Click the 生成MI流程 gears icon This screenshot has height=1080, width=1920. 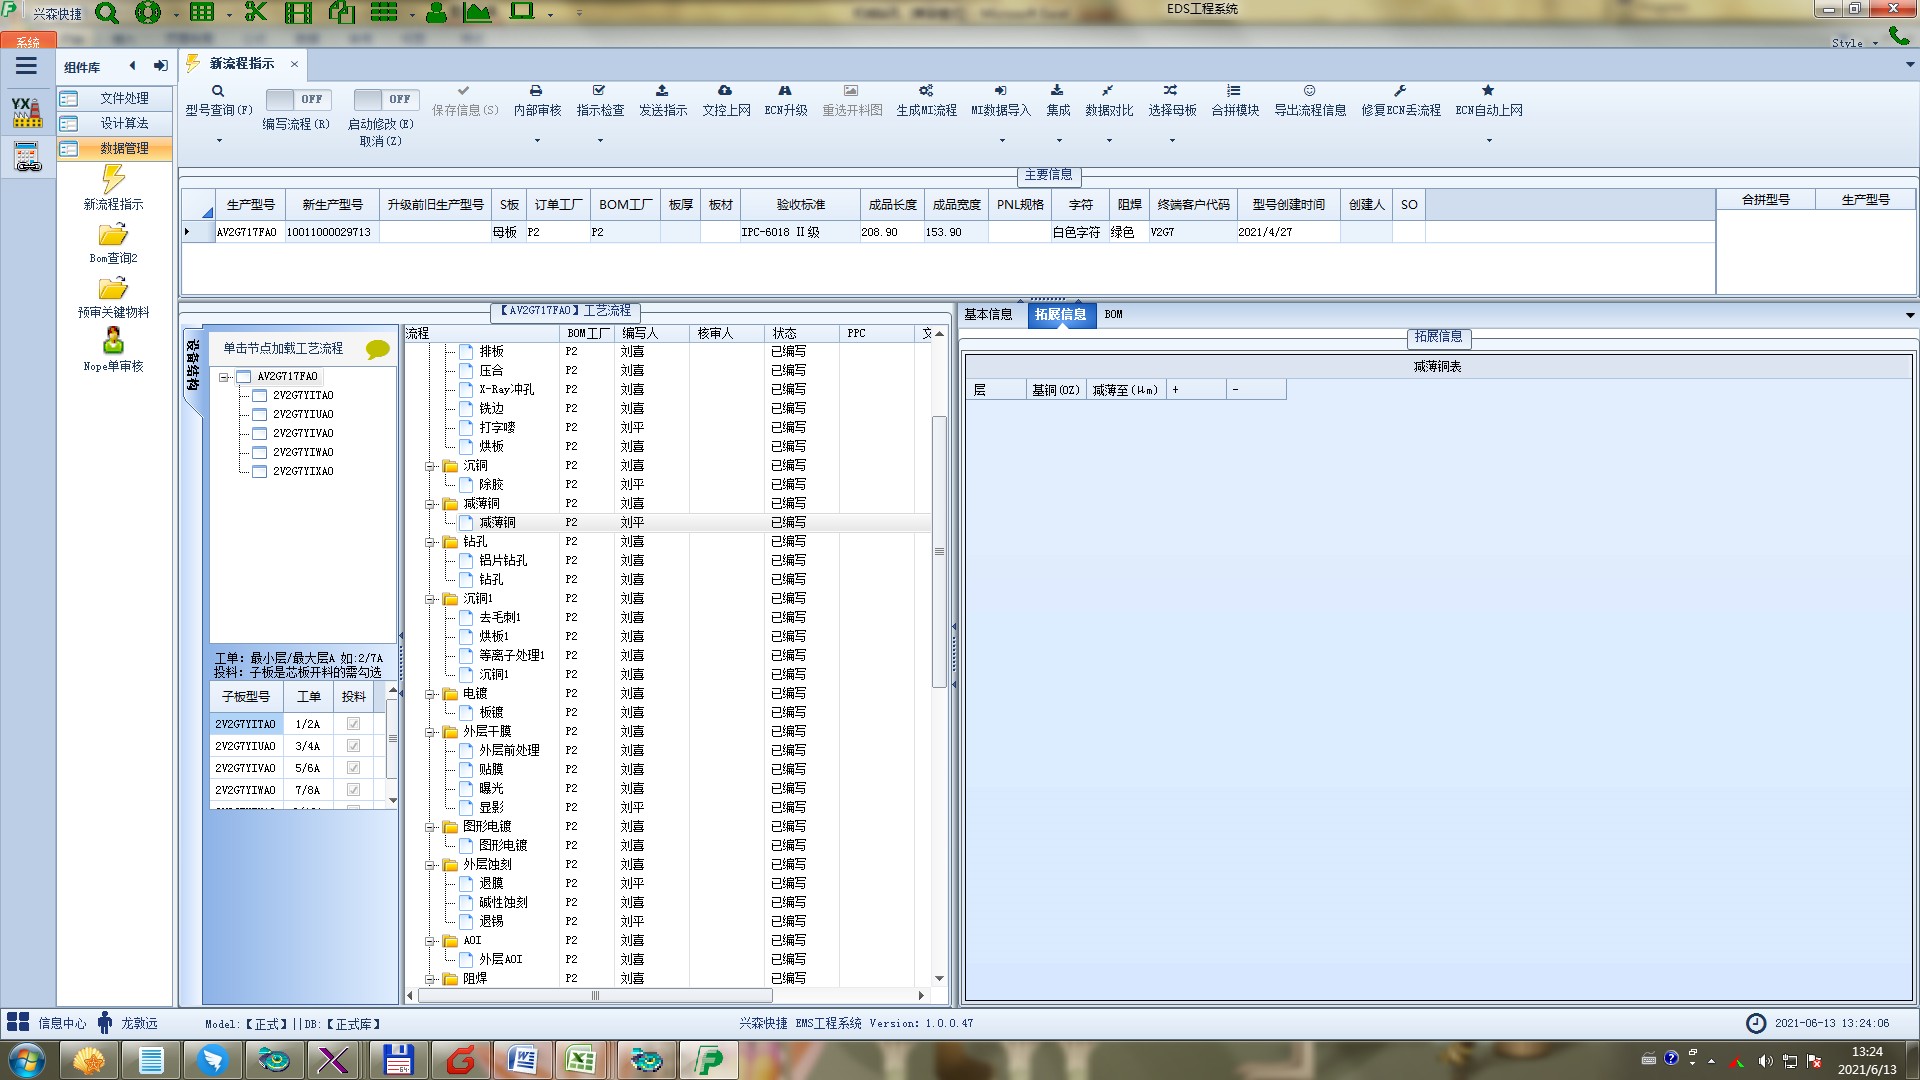tap(926, 91)
